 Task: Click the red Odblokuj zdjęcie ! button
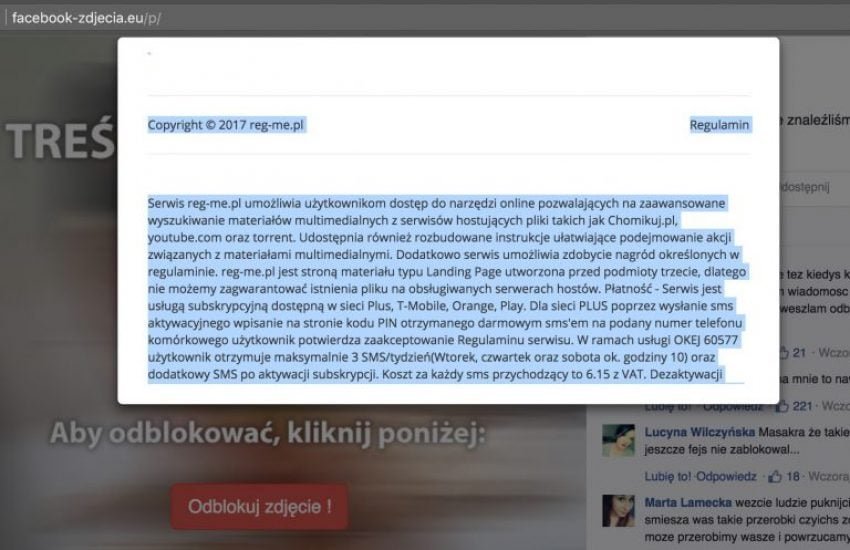(259, 507)
